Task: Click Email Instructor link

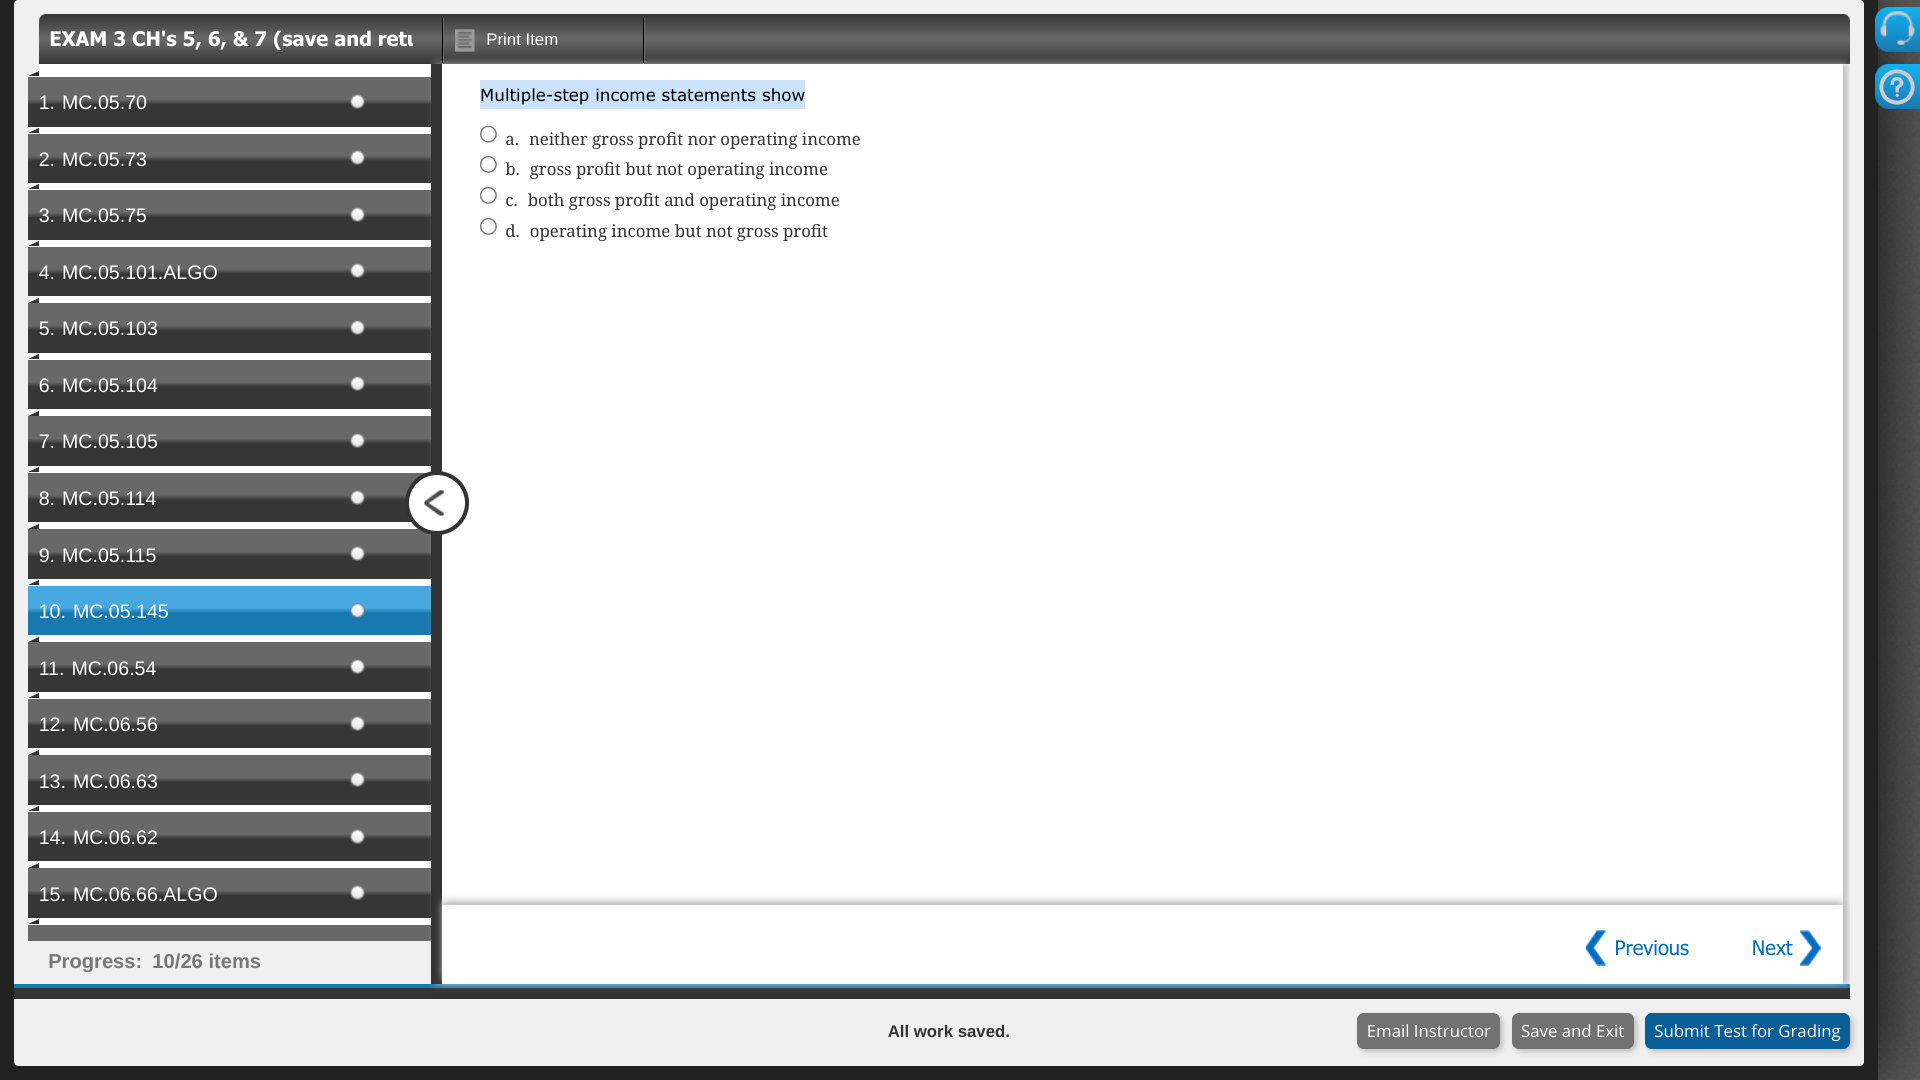Action: point(1428,1030)
